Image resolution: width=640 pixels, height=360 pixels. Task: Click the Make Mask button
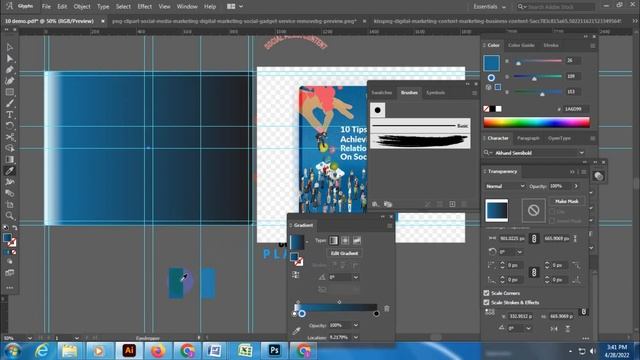567,201
